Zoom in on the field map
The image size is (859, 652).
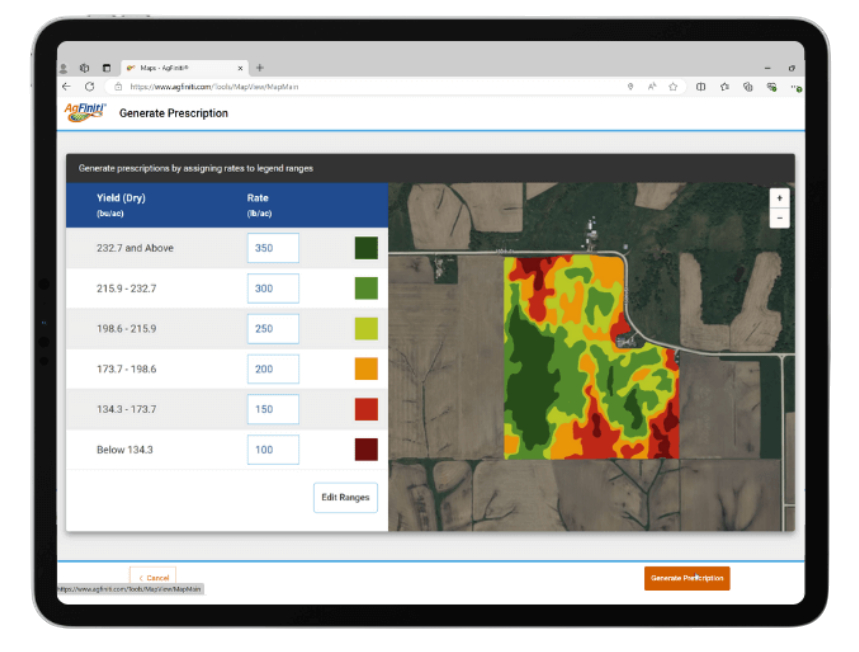coord(779,198)
